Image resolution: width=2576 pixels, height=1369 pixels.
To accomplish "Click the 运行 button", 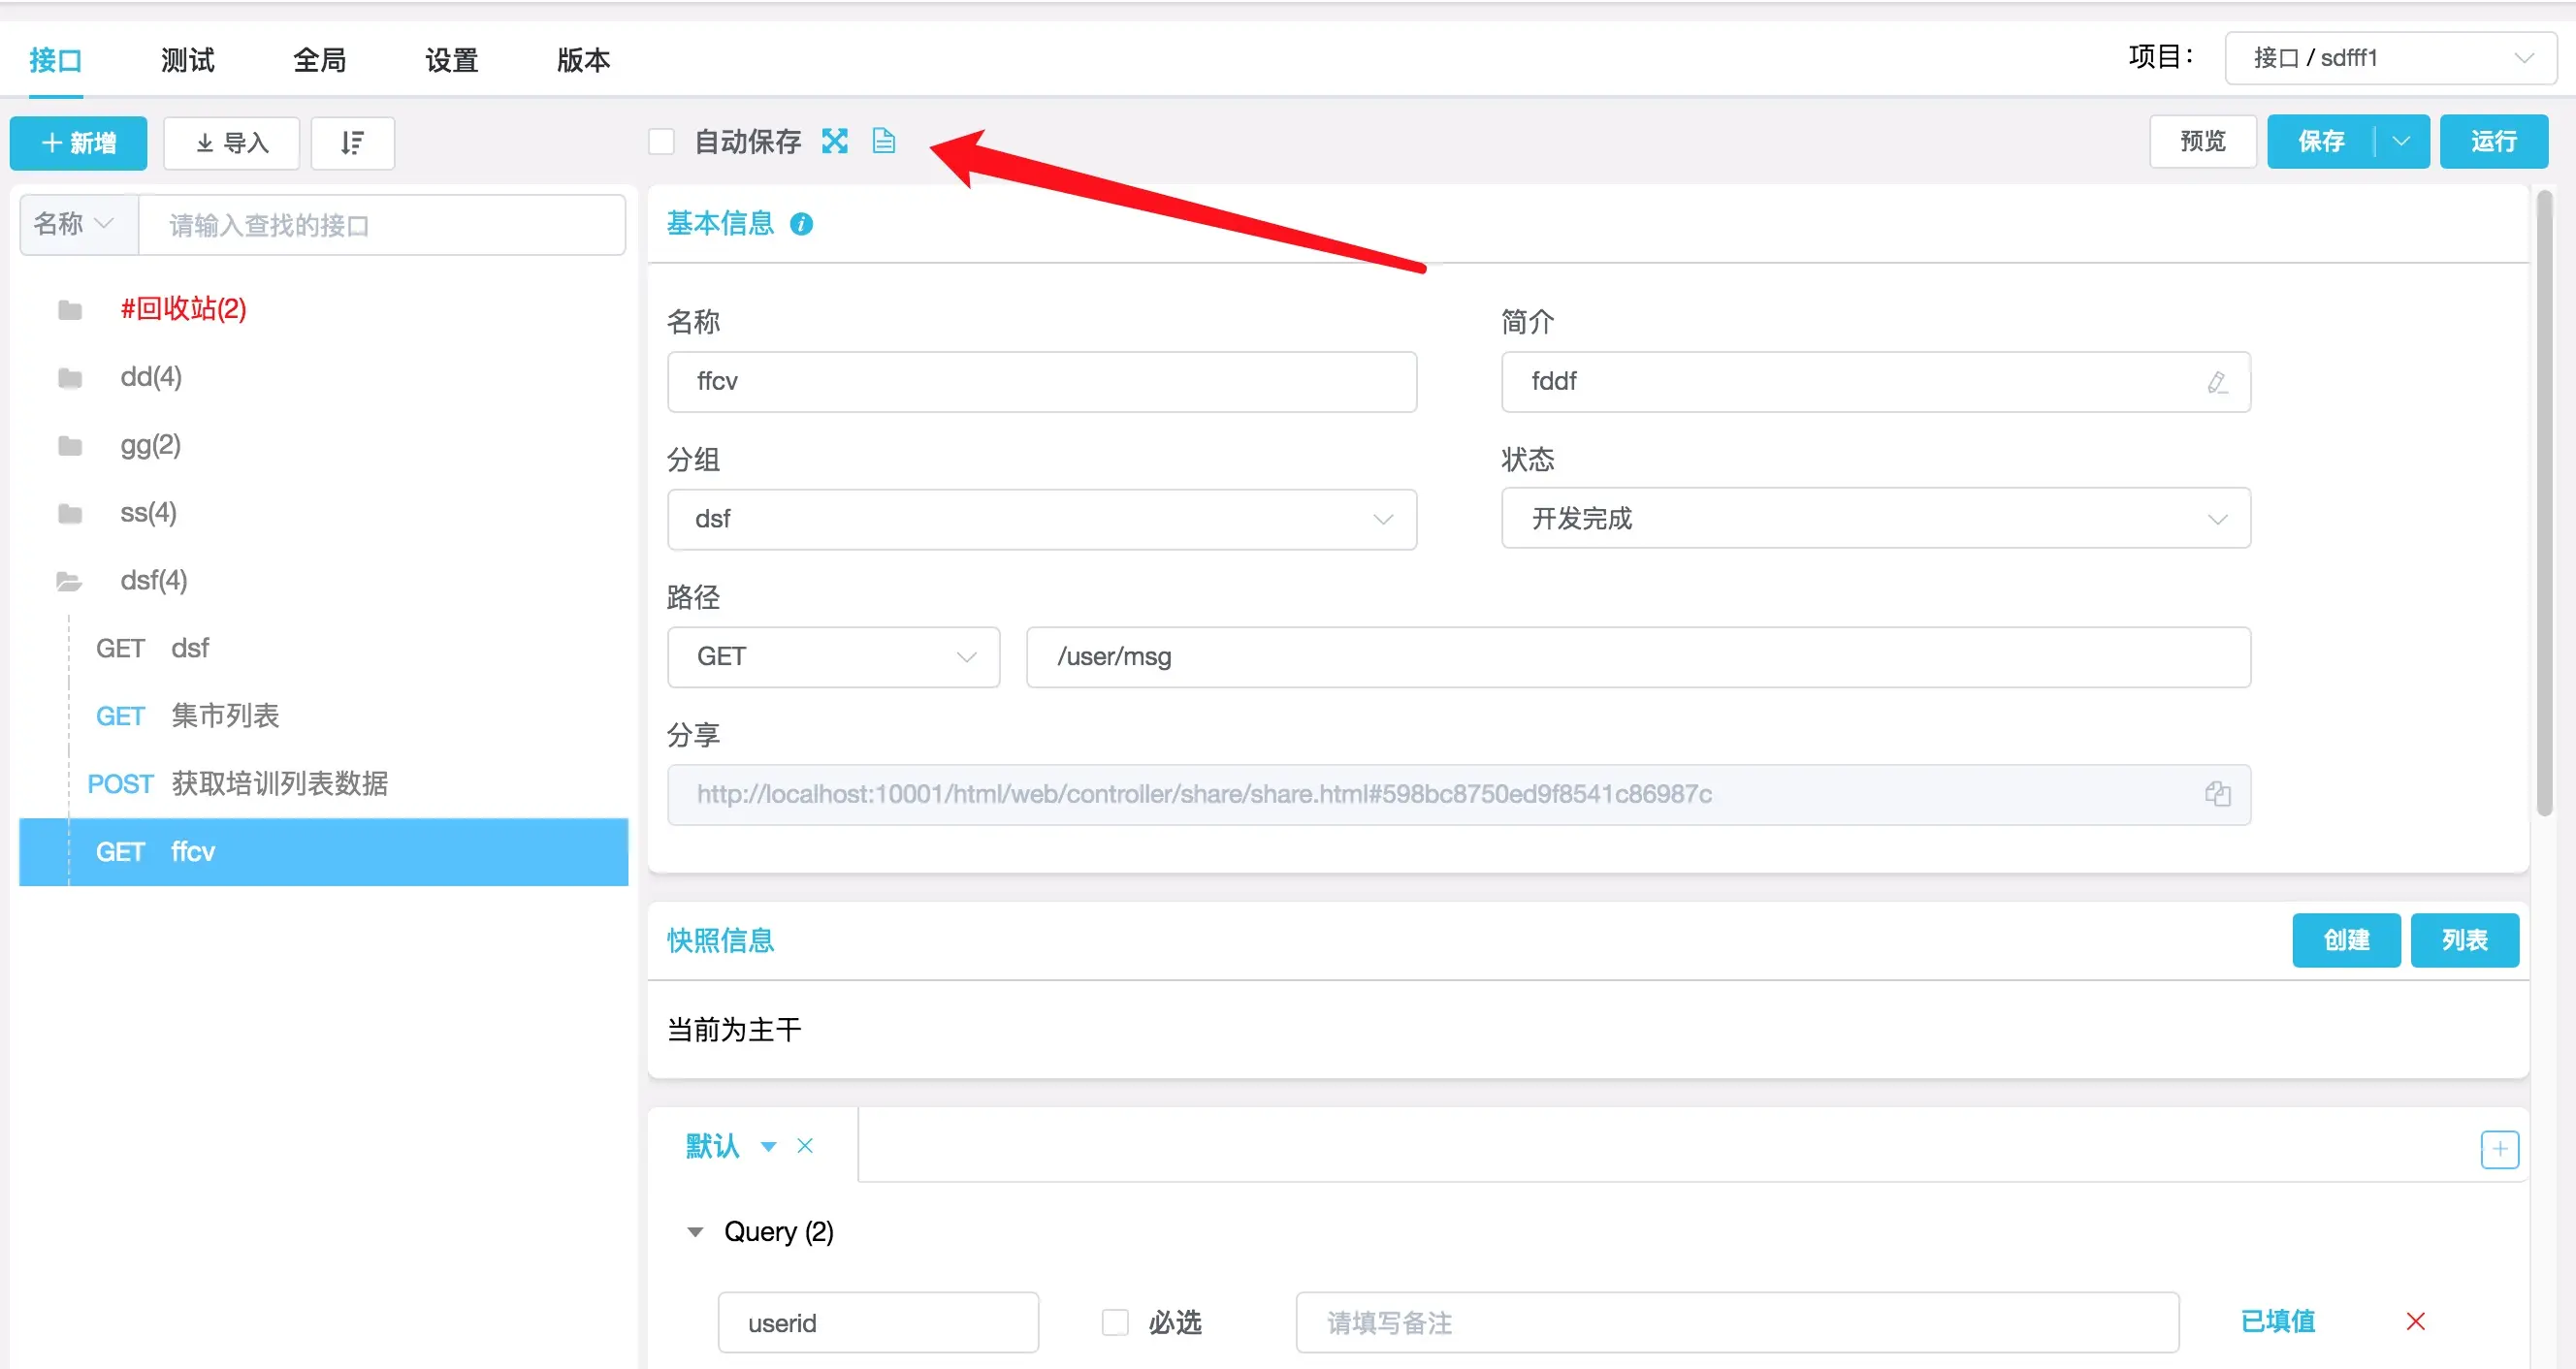I will [2493, 142].
